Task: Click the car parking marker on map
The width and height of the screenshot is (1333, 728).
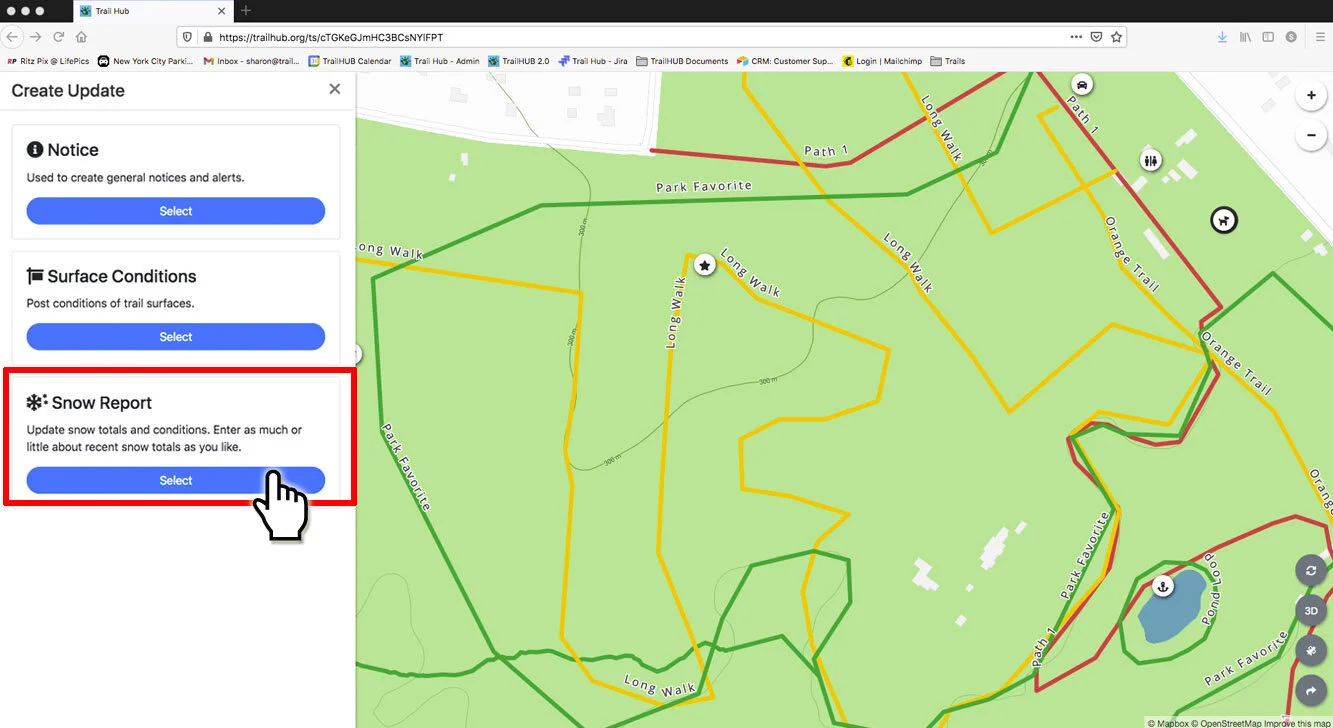Action: [x=1081, y=84]
